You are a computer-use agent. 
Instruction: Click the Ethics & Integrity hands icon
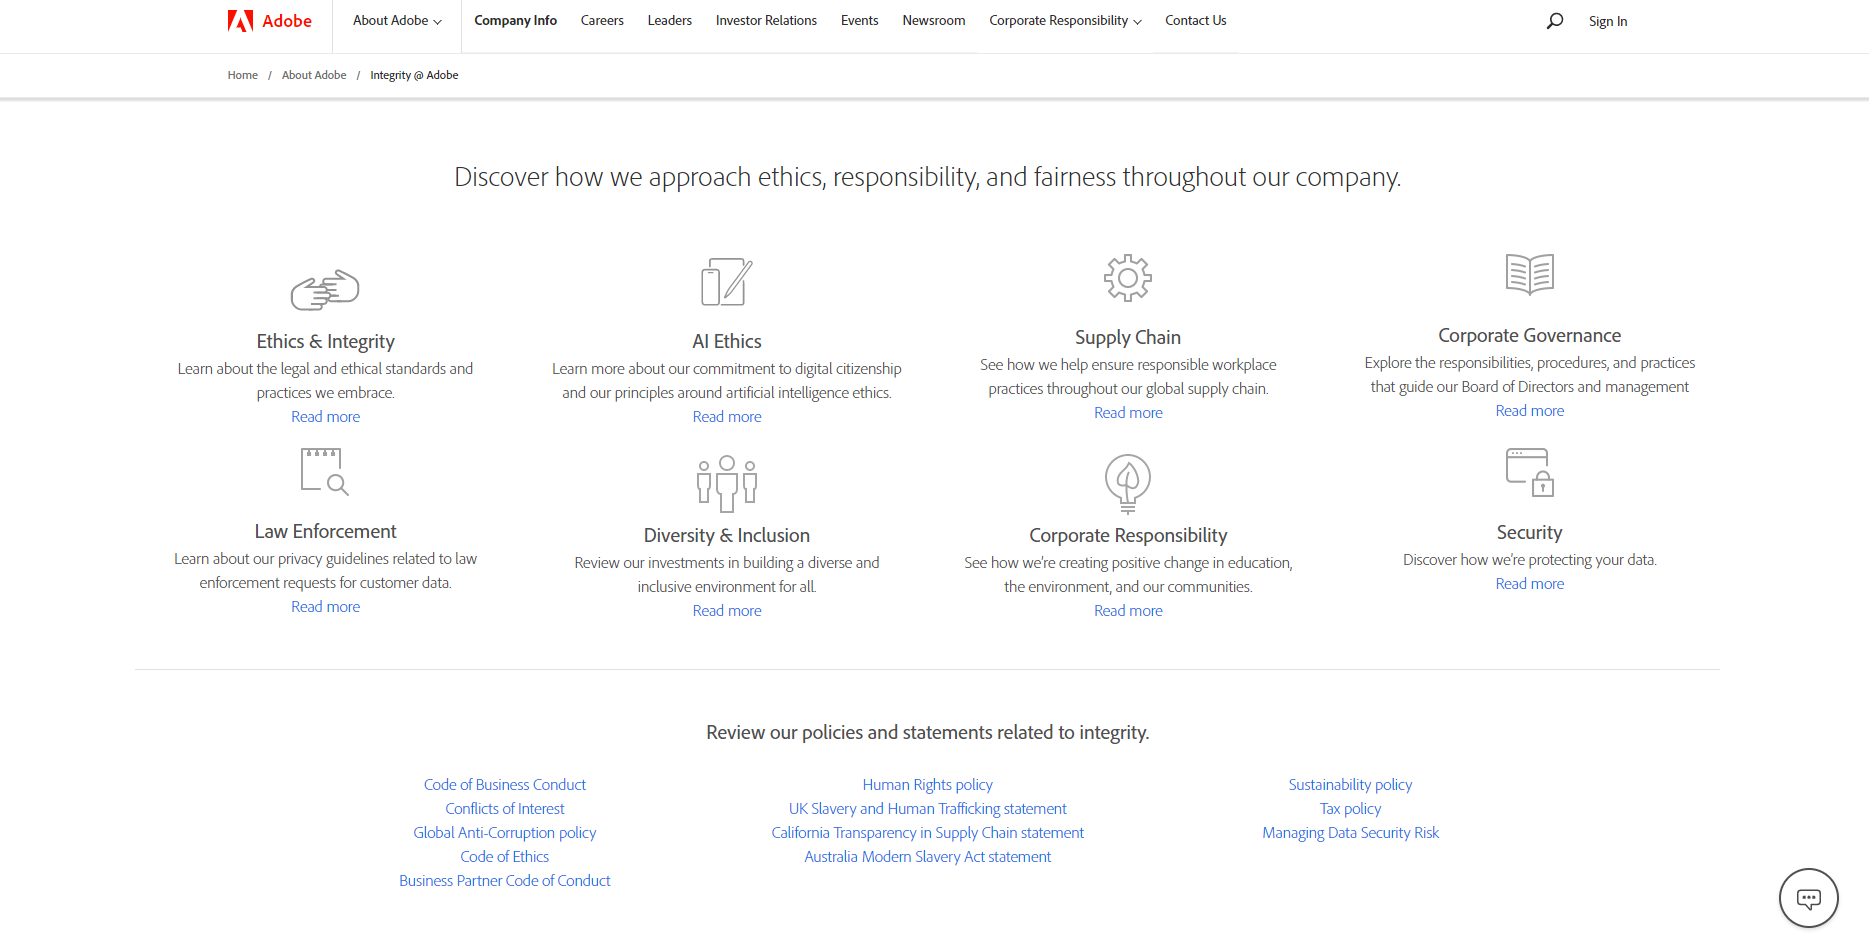(325, 290)
